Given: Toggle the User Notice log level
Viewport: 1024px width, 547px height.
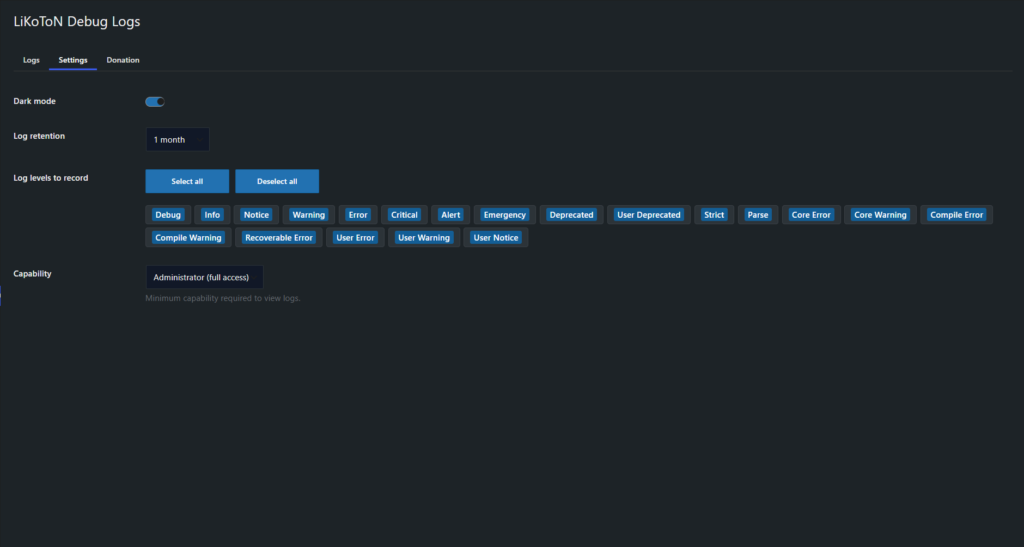Looking at the screenshot, I should tap(496, 238).
